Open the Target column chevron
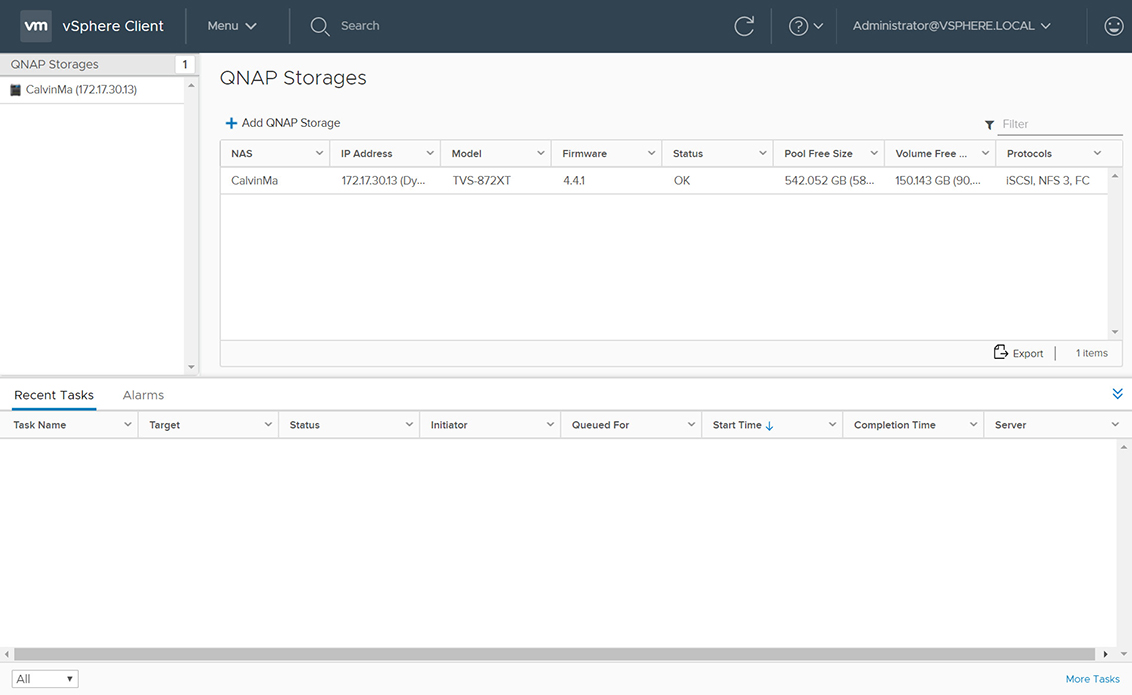This screenshot has height=695, width=1132. click(268, 424)
